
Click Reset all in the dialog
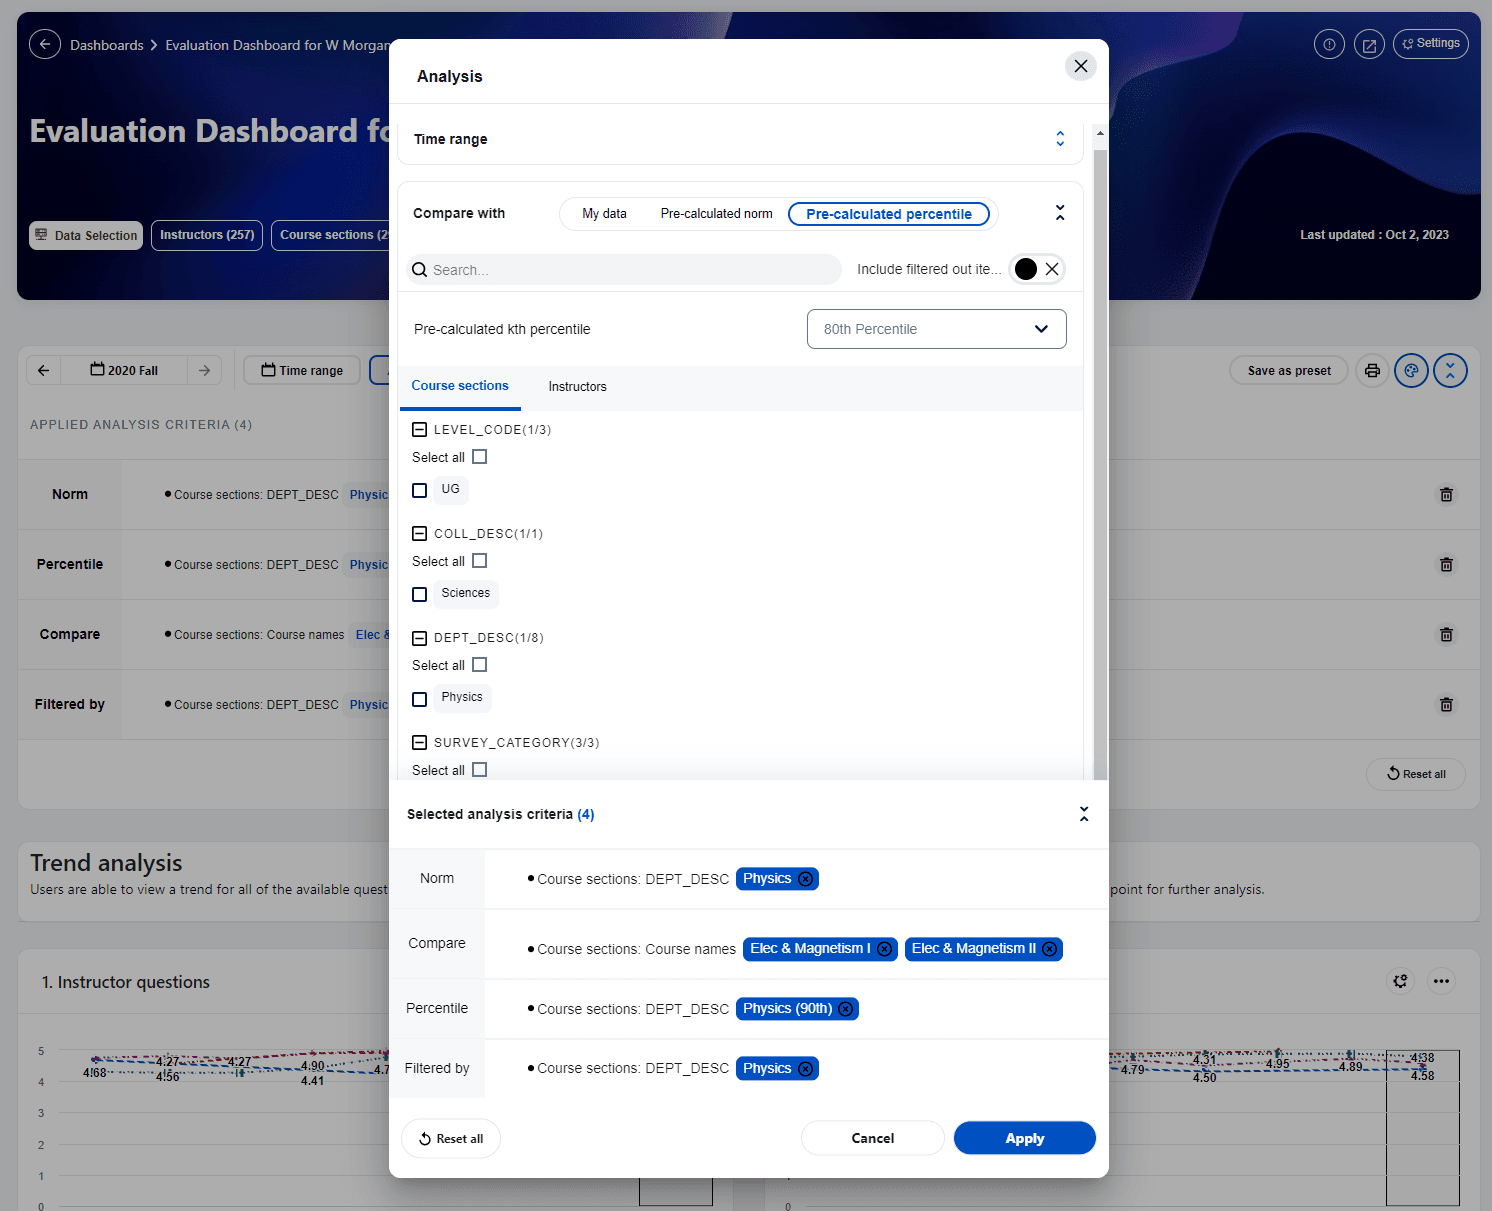tap(451, 1138)
